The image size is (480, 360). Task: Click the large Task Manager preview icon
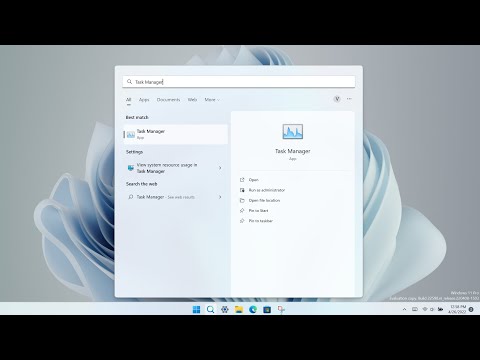point(293,132)
